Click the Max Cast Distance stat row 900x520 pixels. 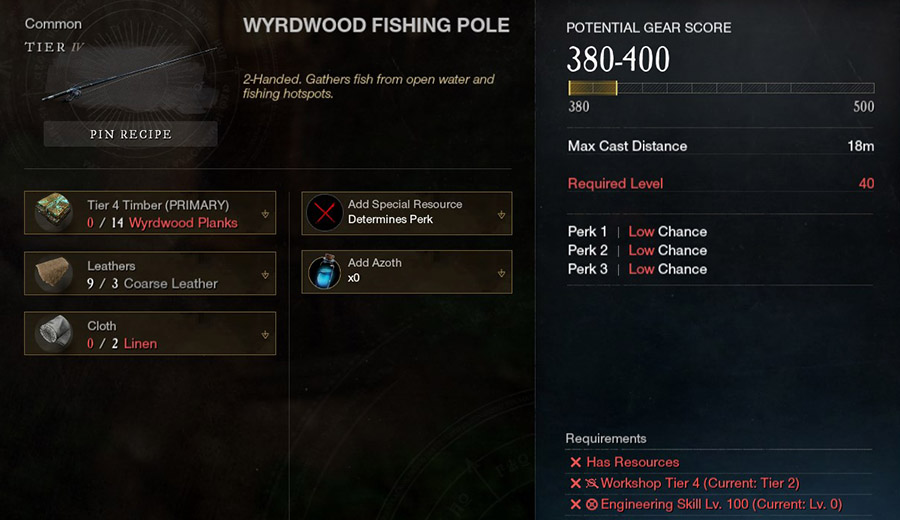click(721, 146)
